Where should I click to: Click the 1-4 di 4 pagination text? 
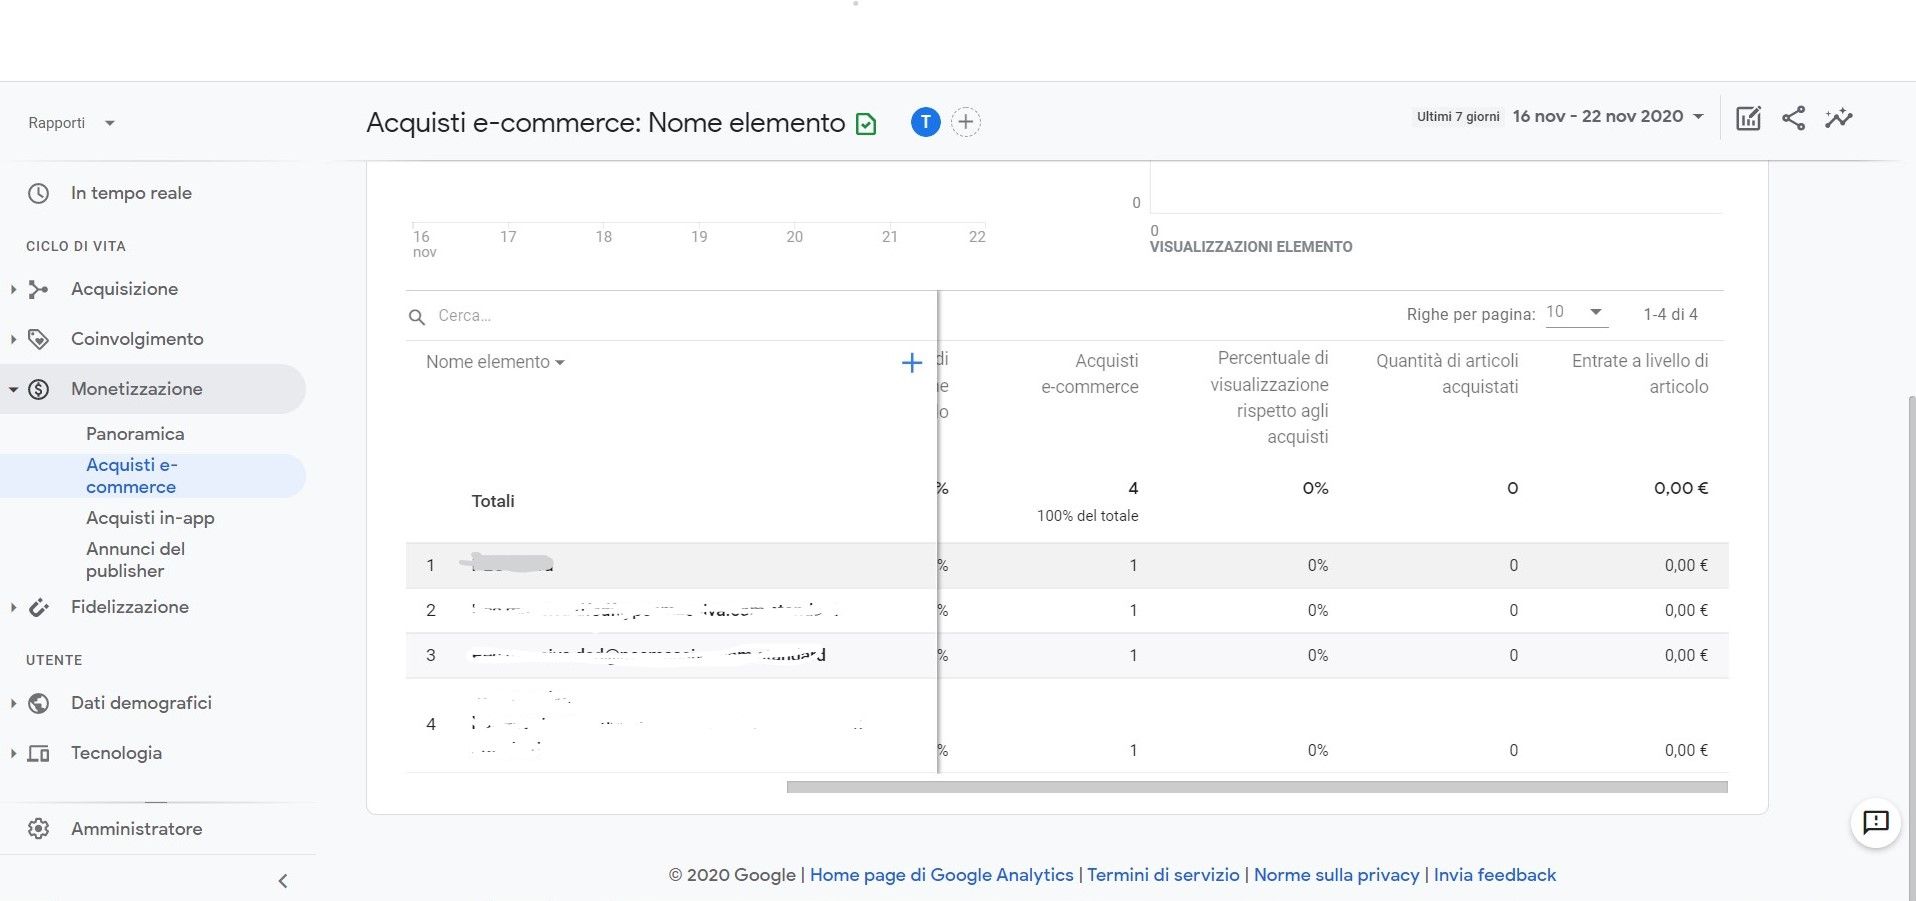[1670, 315]
